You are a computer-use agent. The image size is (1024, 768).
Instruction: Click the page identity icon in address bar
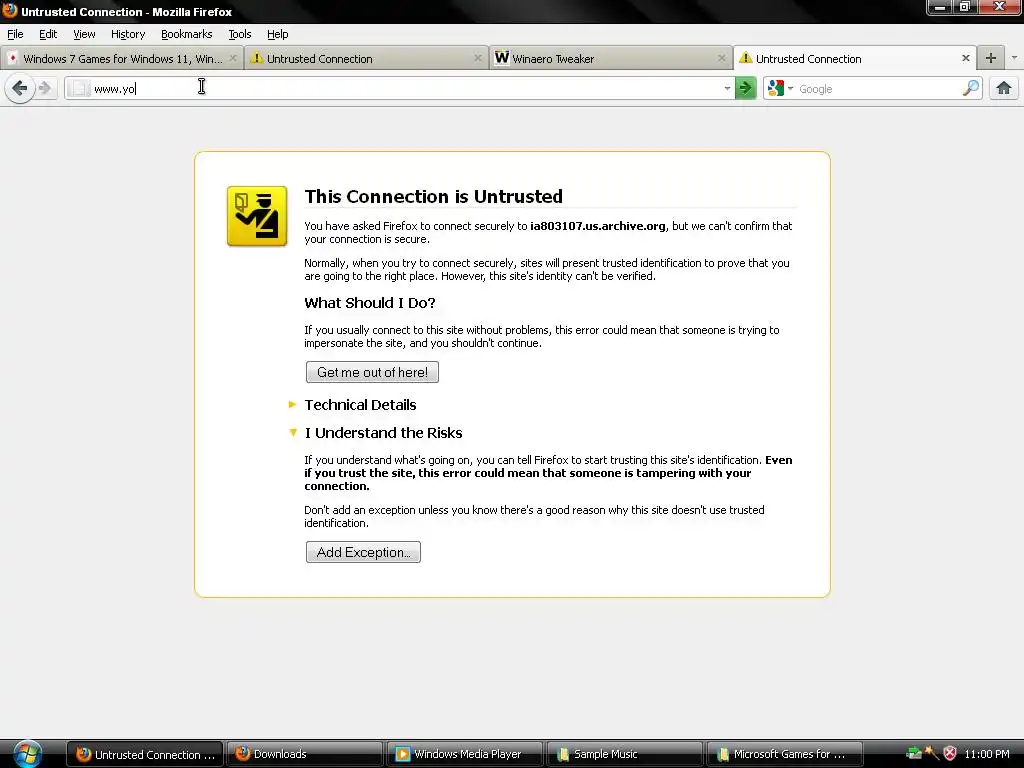(x=79, y=88)
